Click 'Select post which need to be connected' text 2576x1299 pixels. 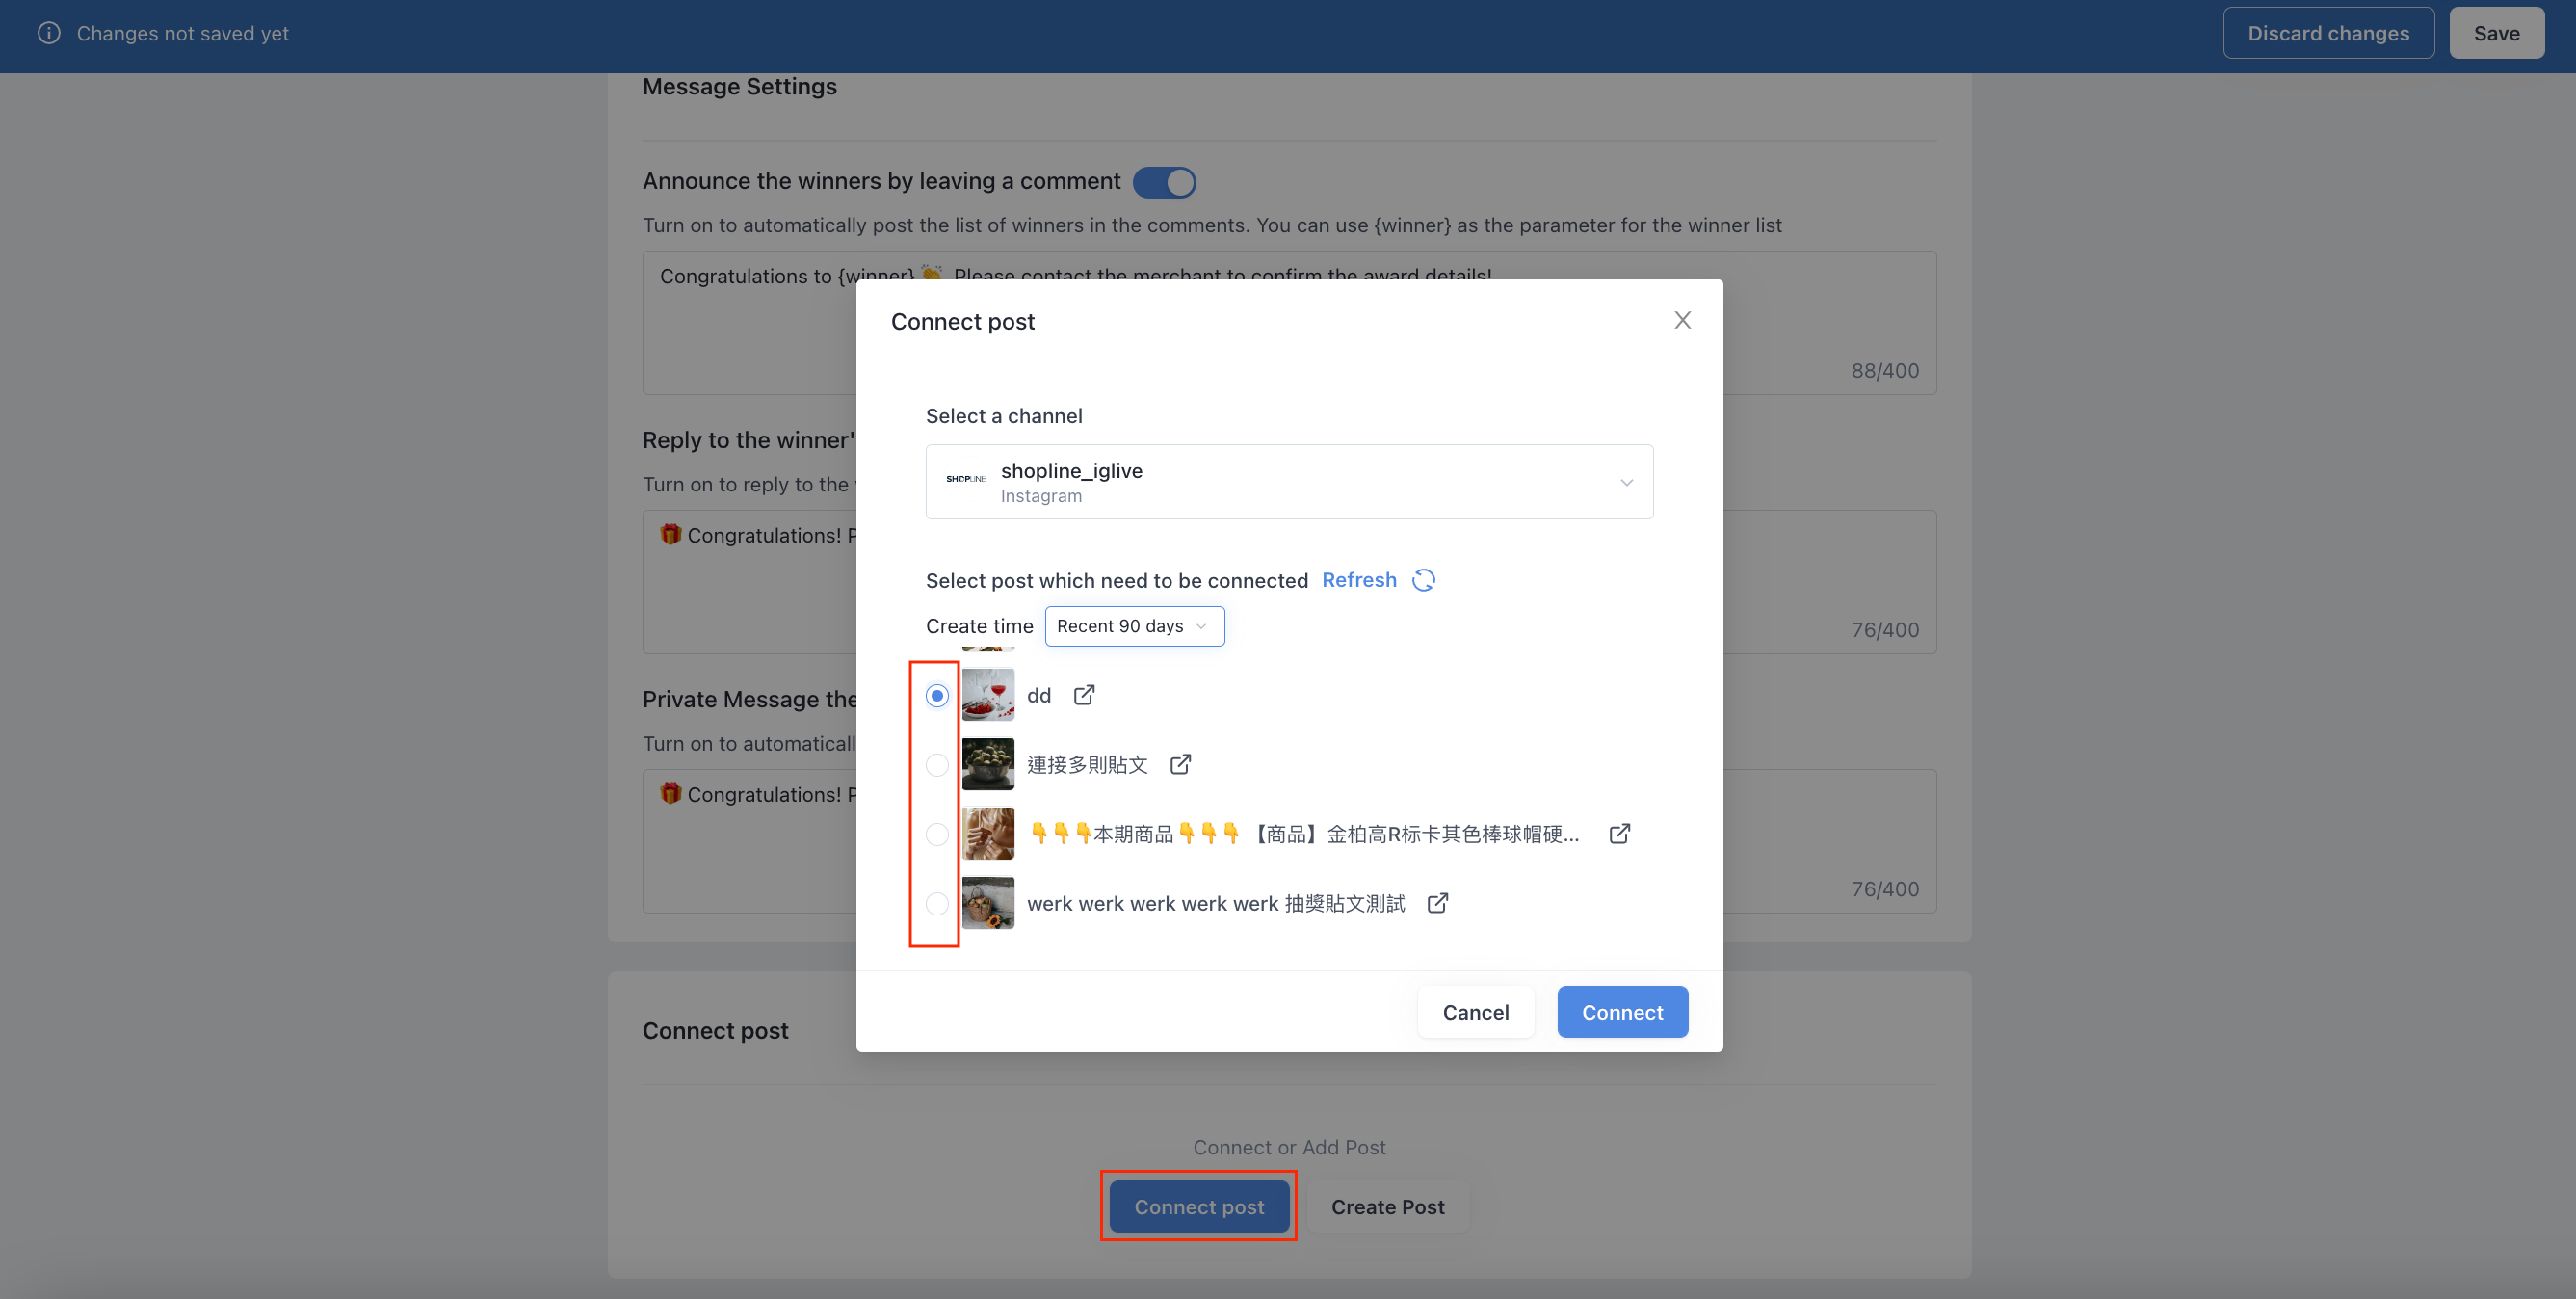pos(1116,581)
